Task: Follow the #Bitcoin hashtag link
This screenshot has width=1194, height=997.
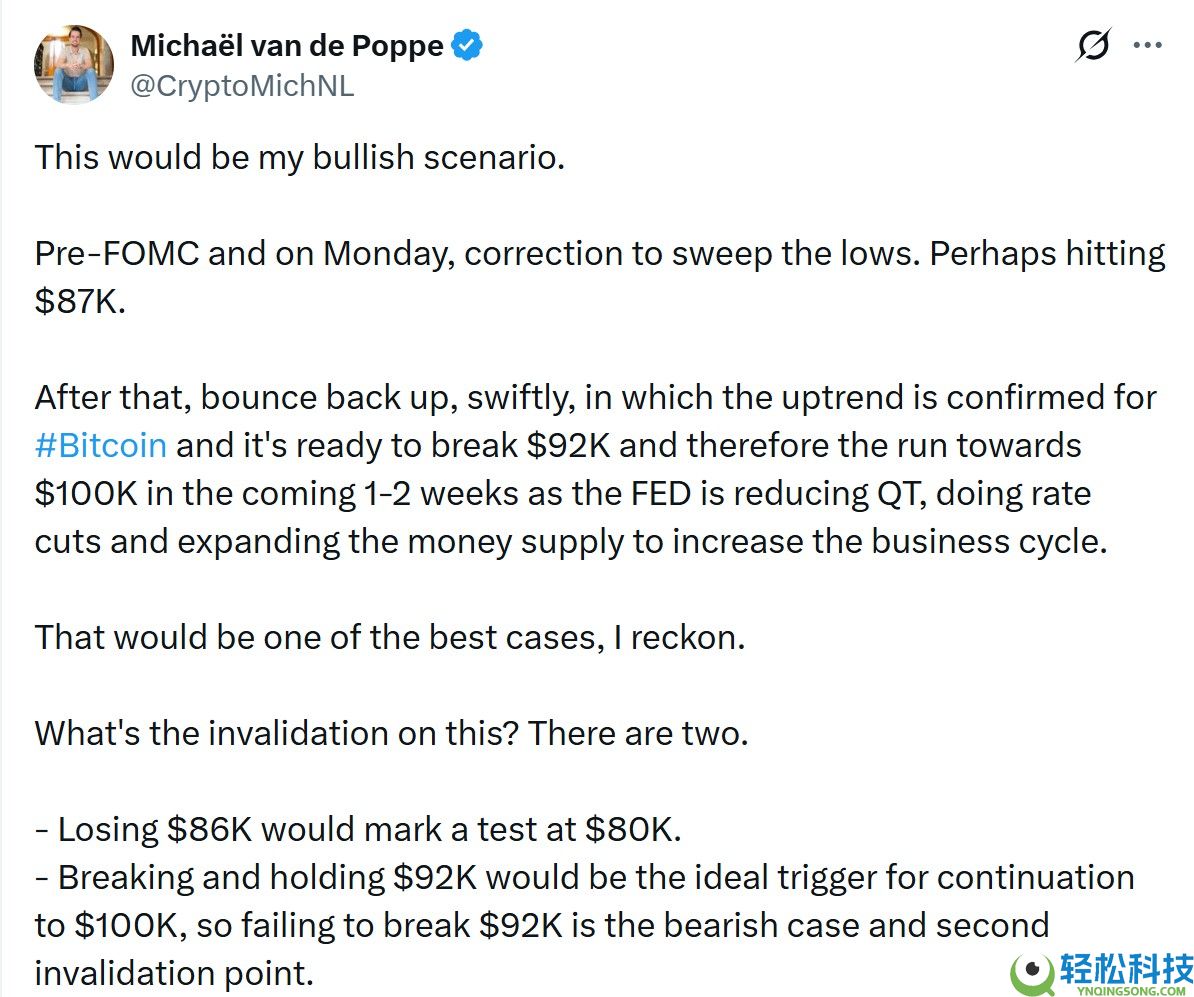Action: tap(101, 445)
